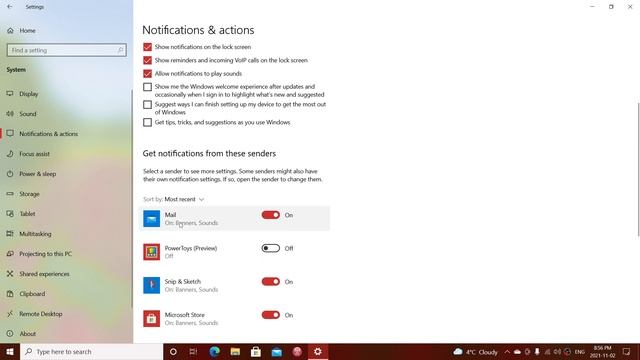Open the Windows Start menu
The width and height of the screenshot is (640, 360).
pos(10,352)
